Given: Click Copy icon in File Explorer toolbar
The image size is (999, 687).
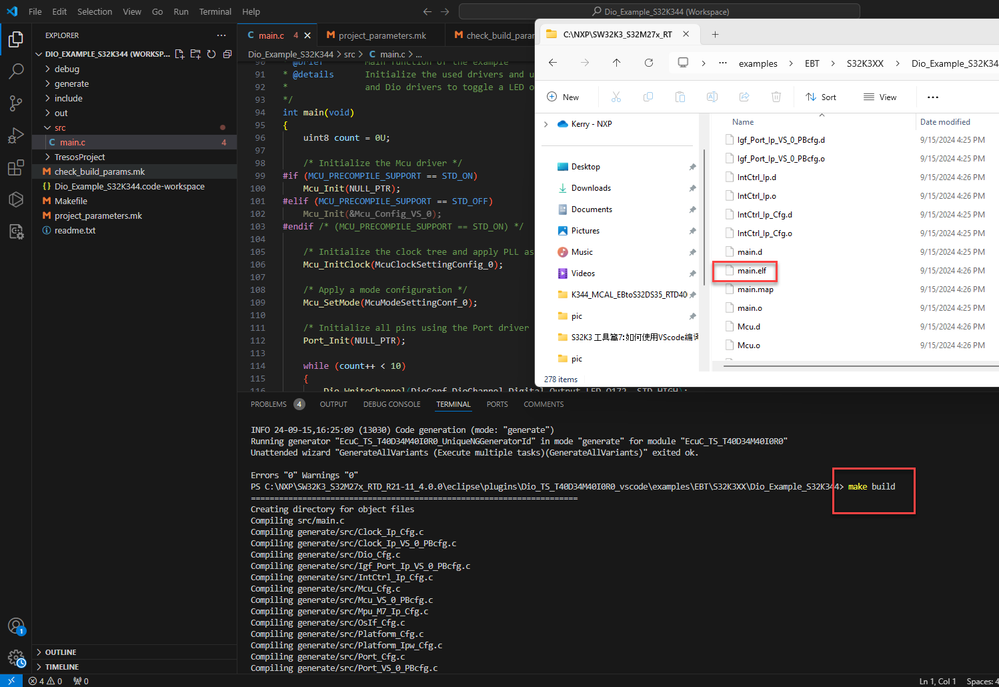Looking at the screenshot, I should (648, 97).
